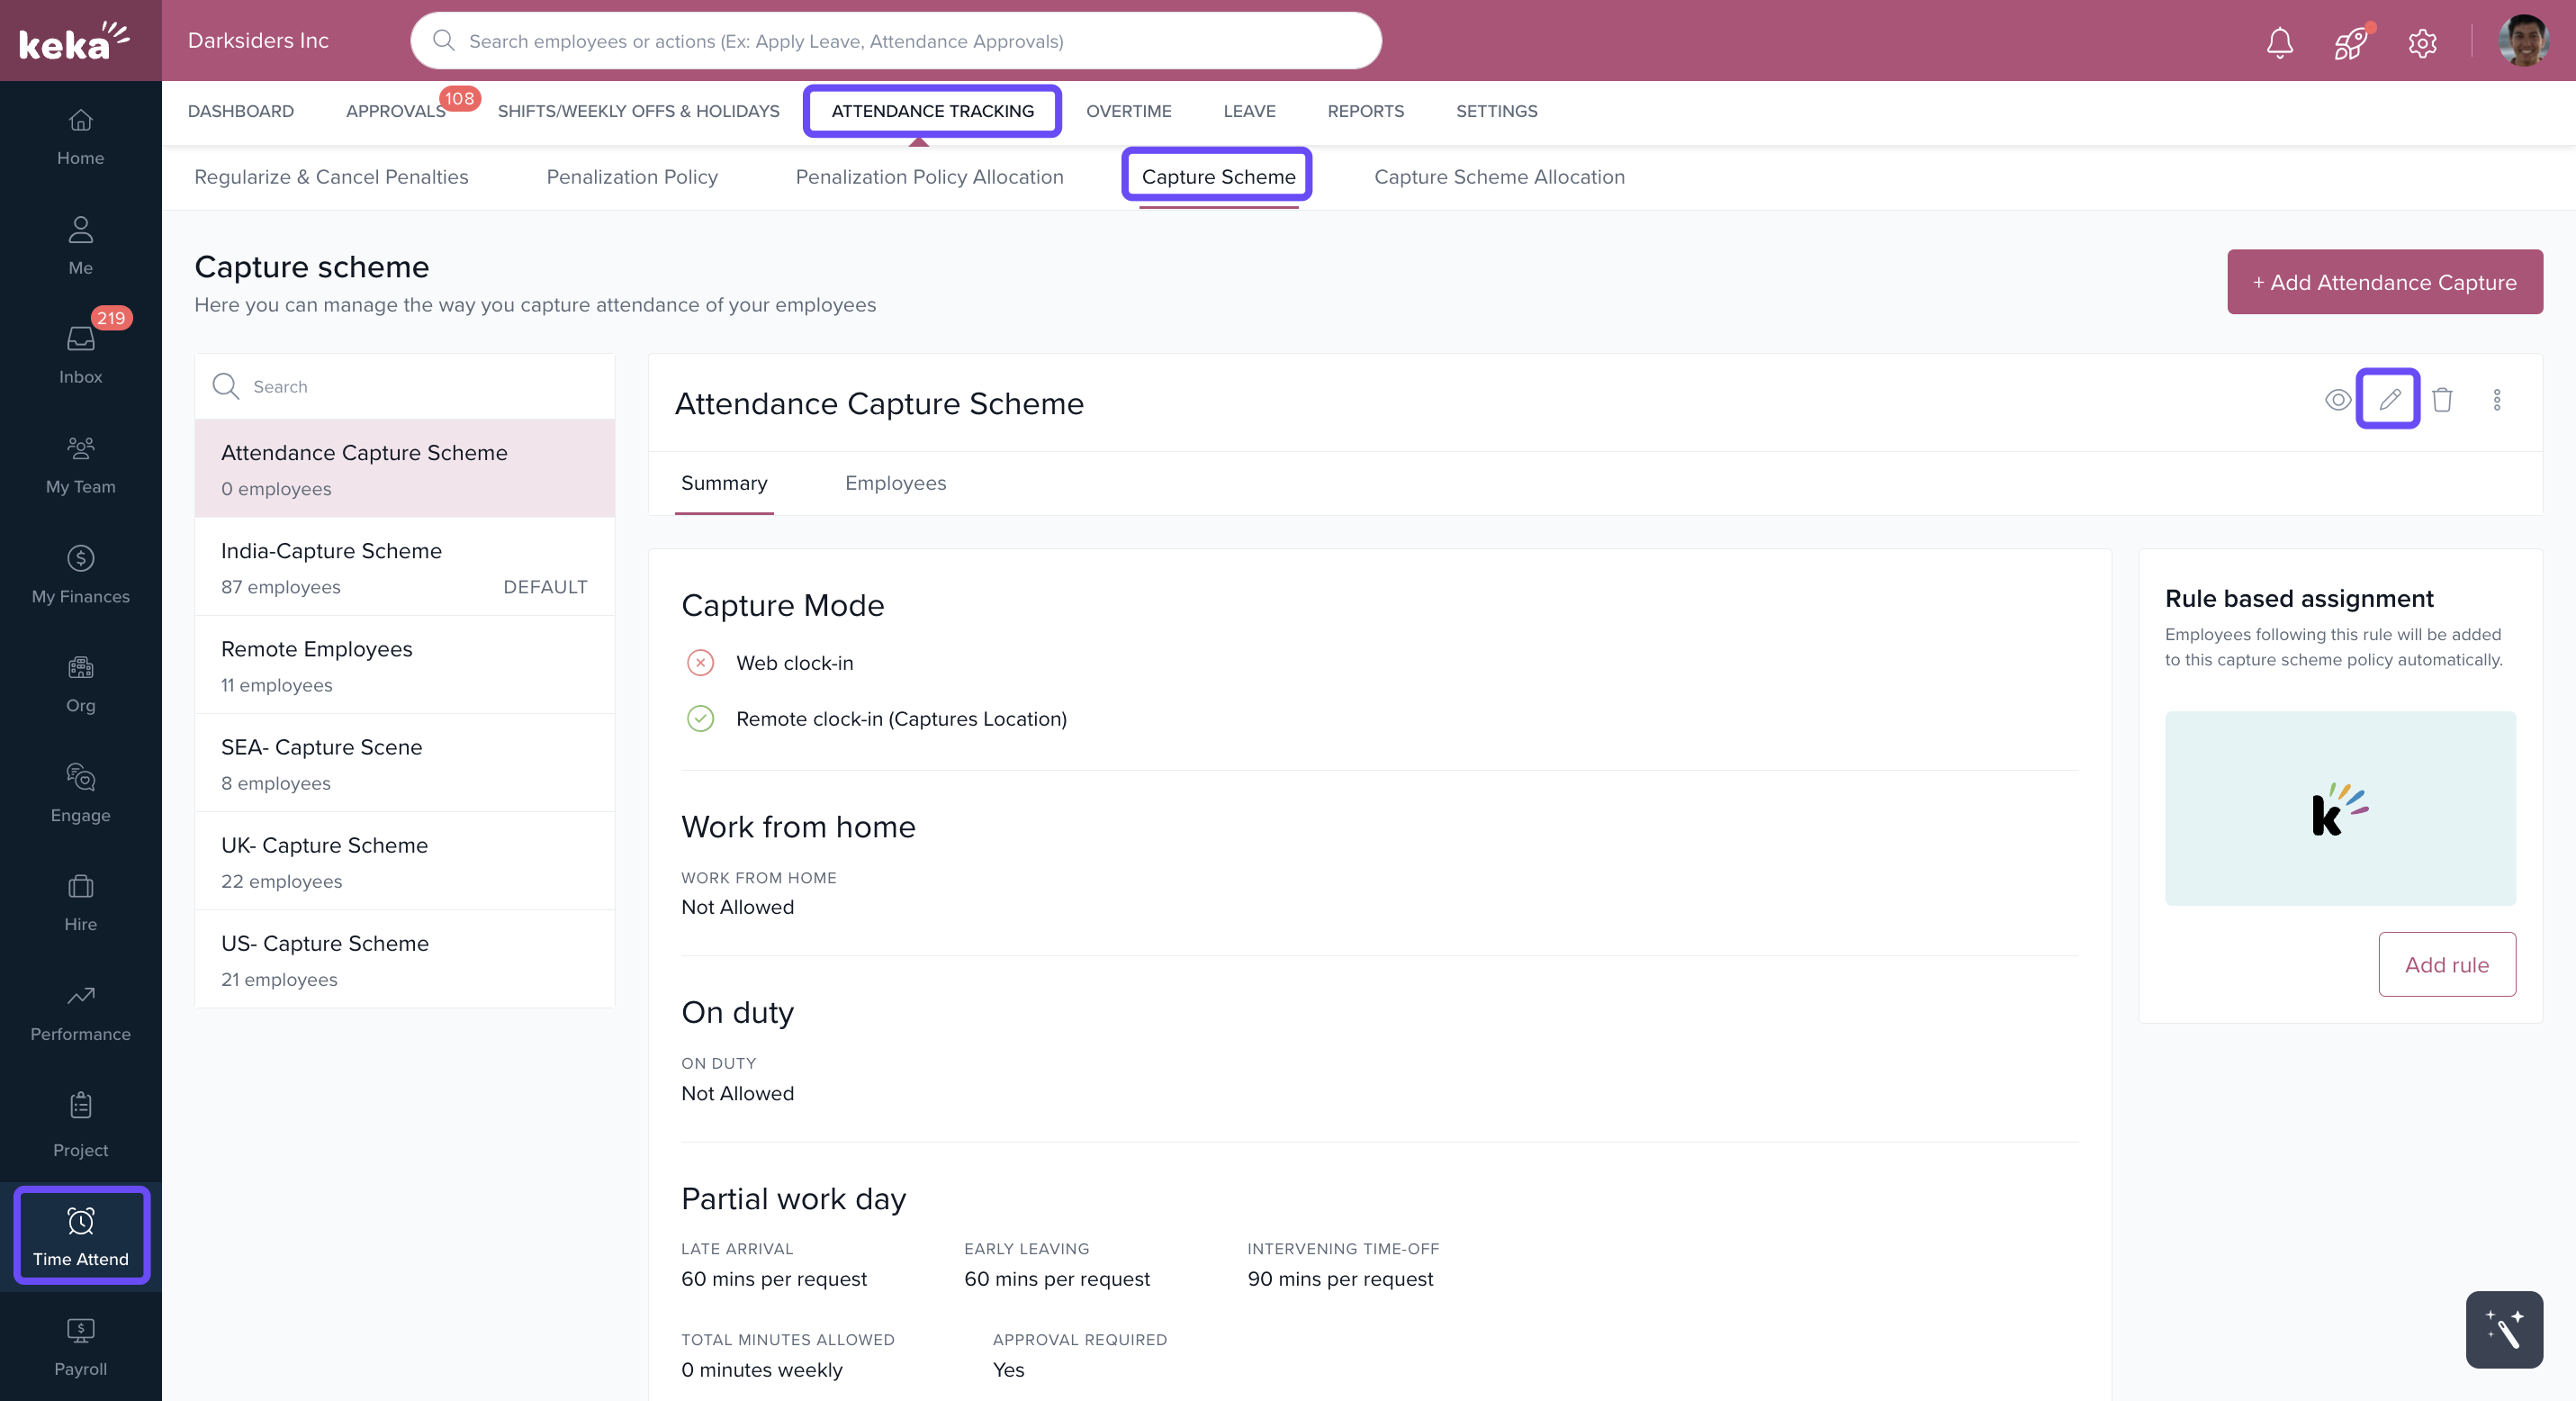Click the pencil edit icon for scheme
2576x1401 pixels.
(x=2388, y=400)
